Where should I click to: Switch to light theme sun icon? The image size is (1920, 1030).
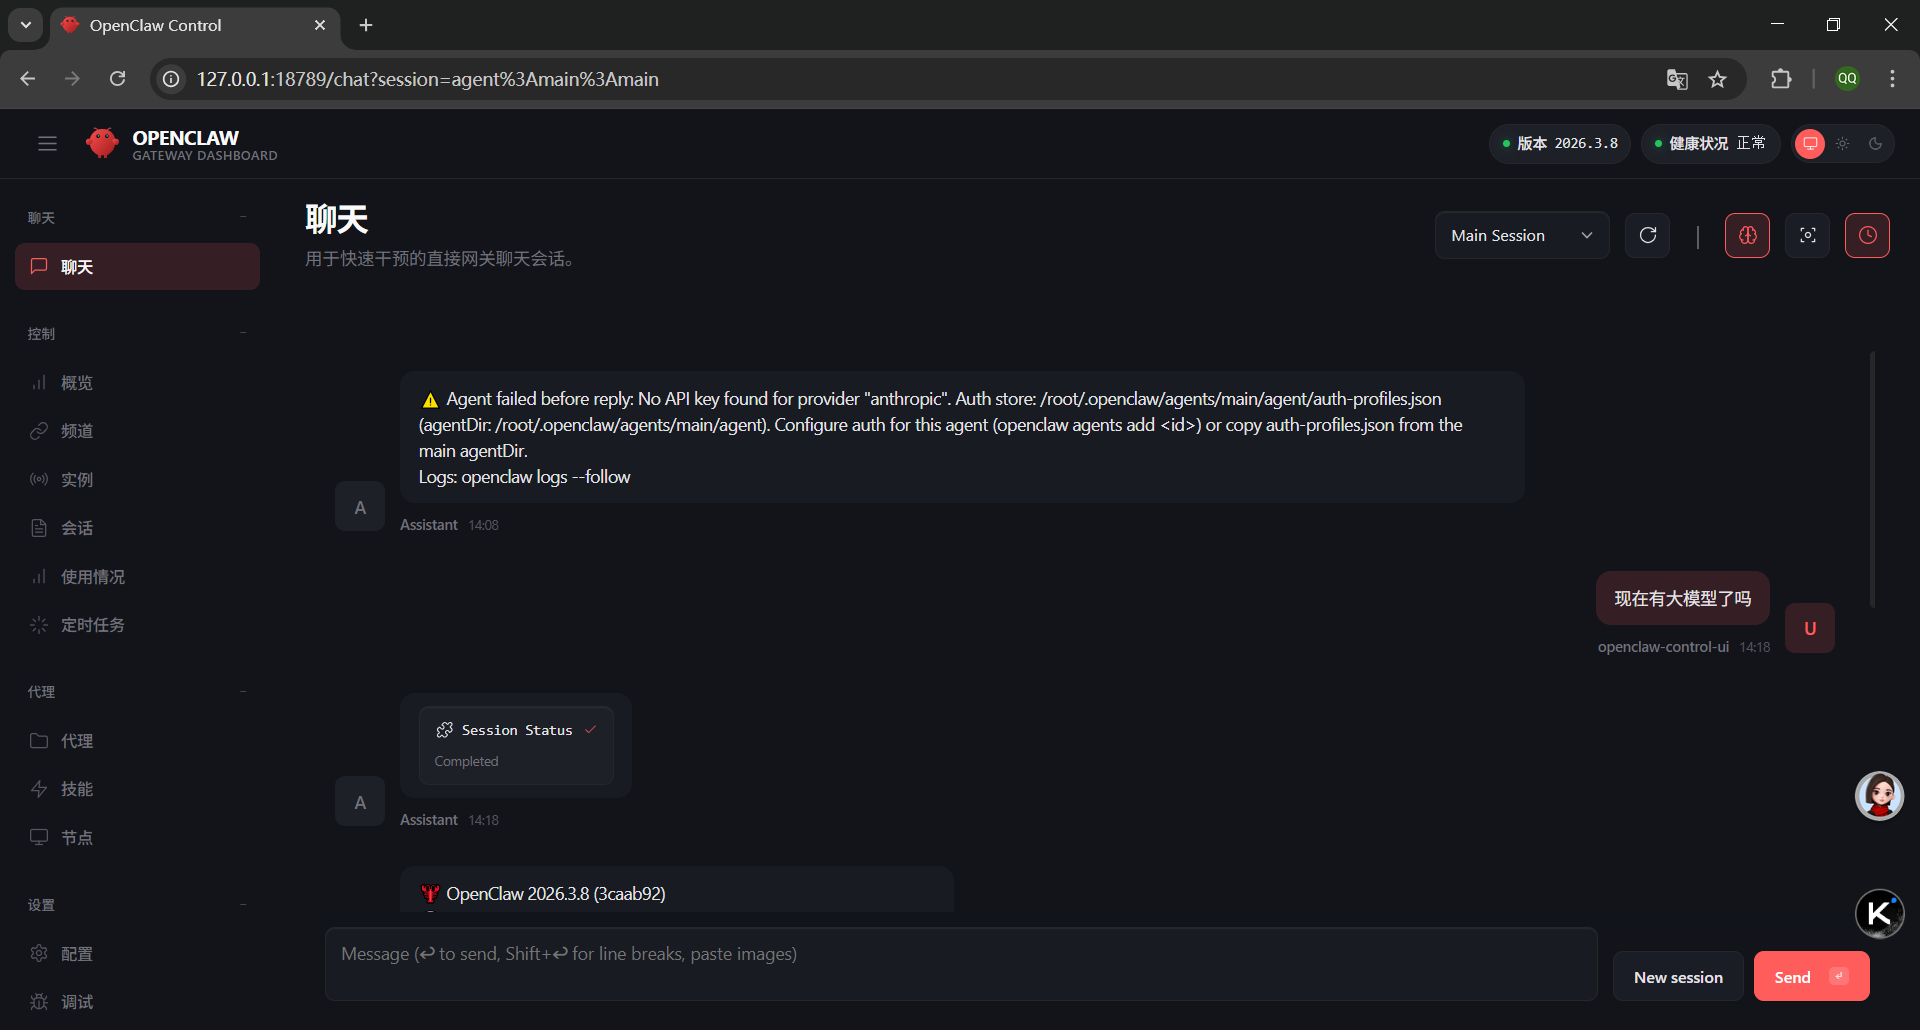(x=1843, y=144)
